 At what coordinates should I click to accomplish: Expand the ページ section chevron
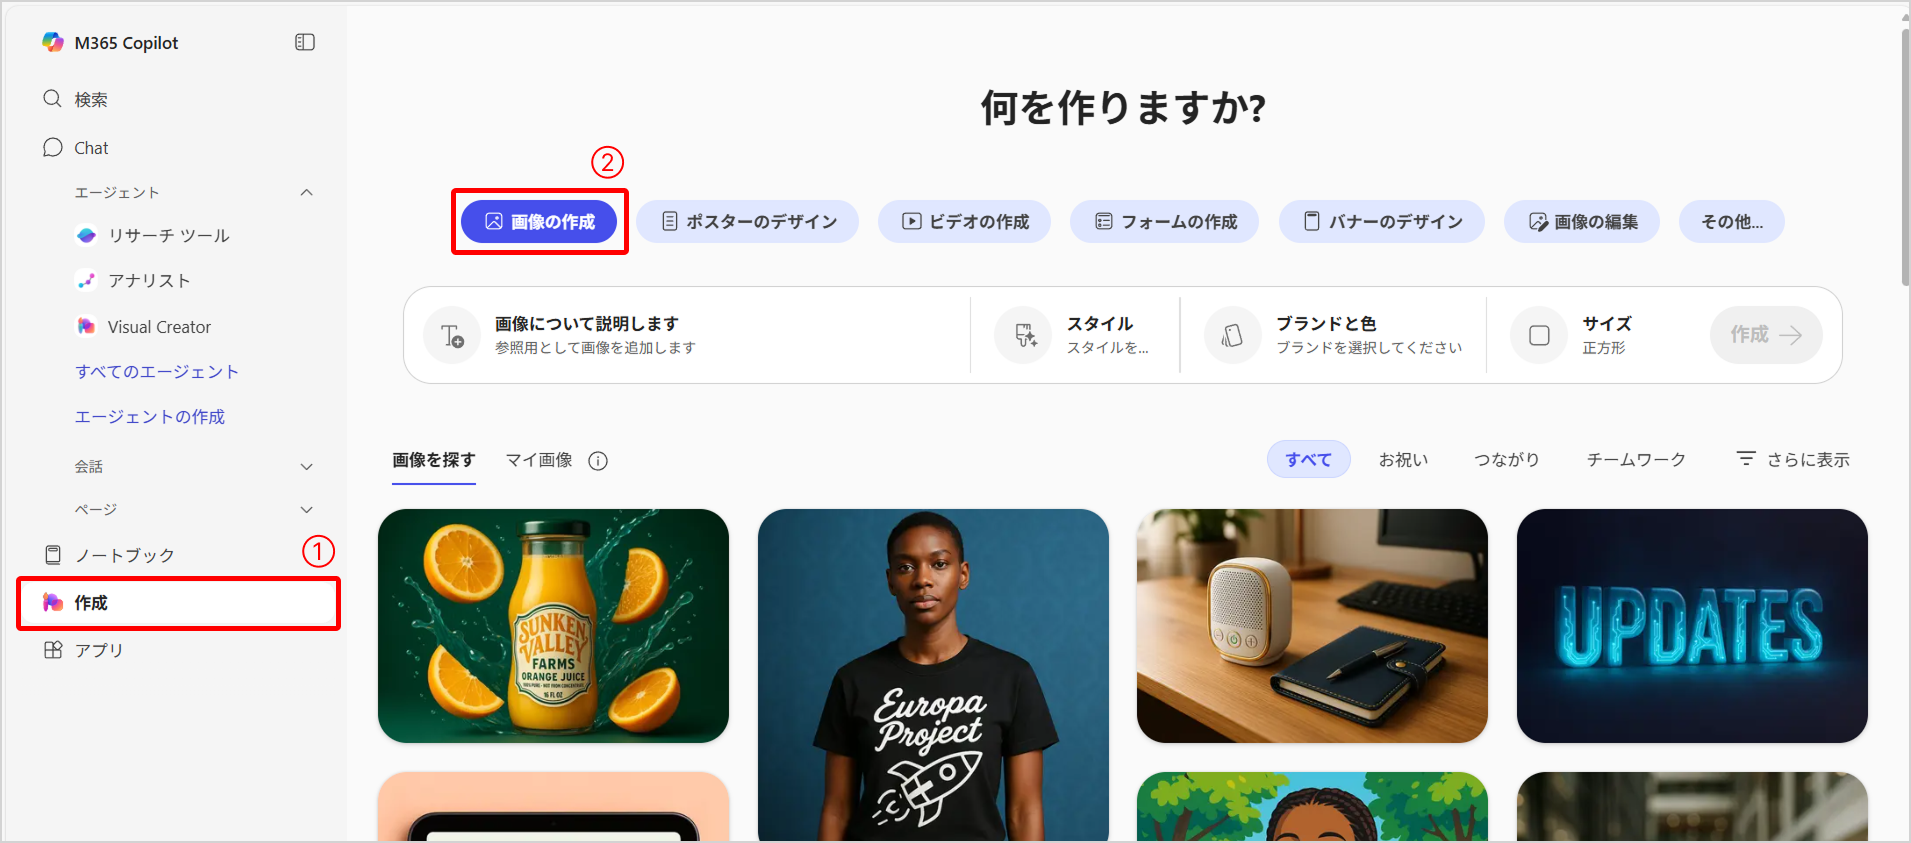307,510
